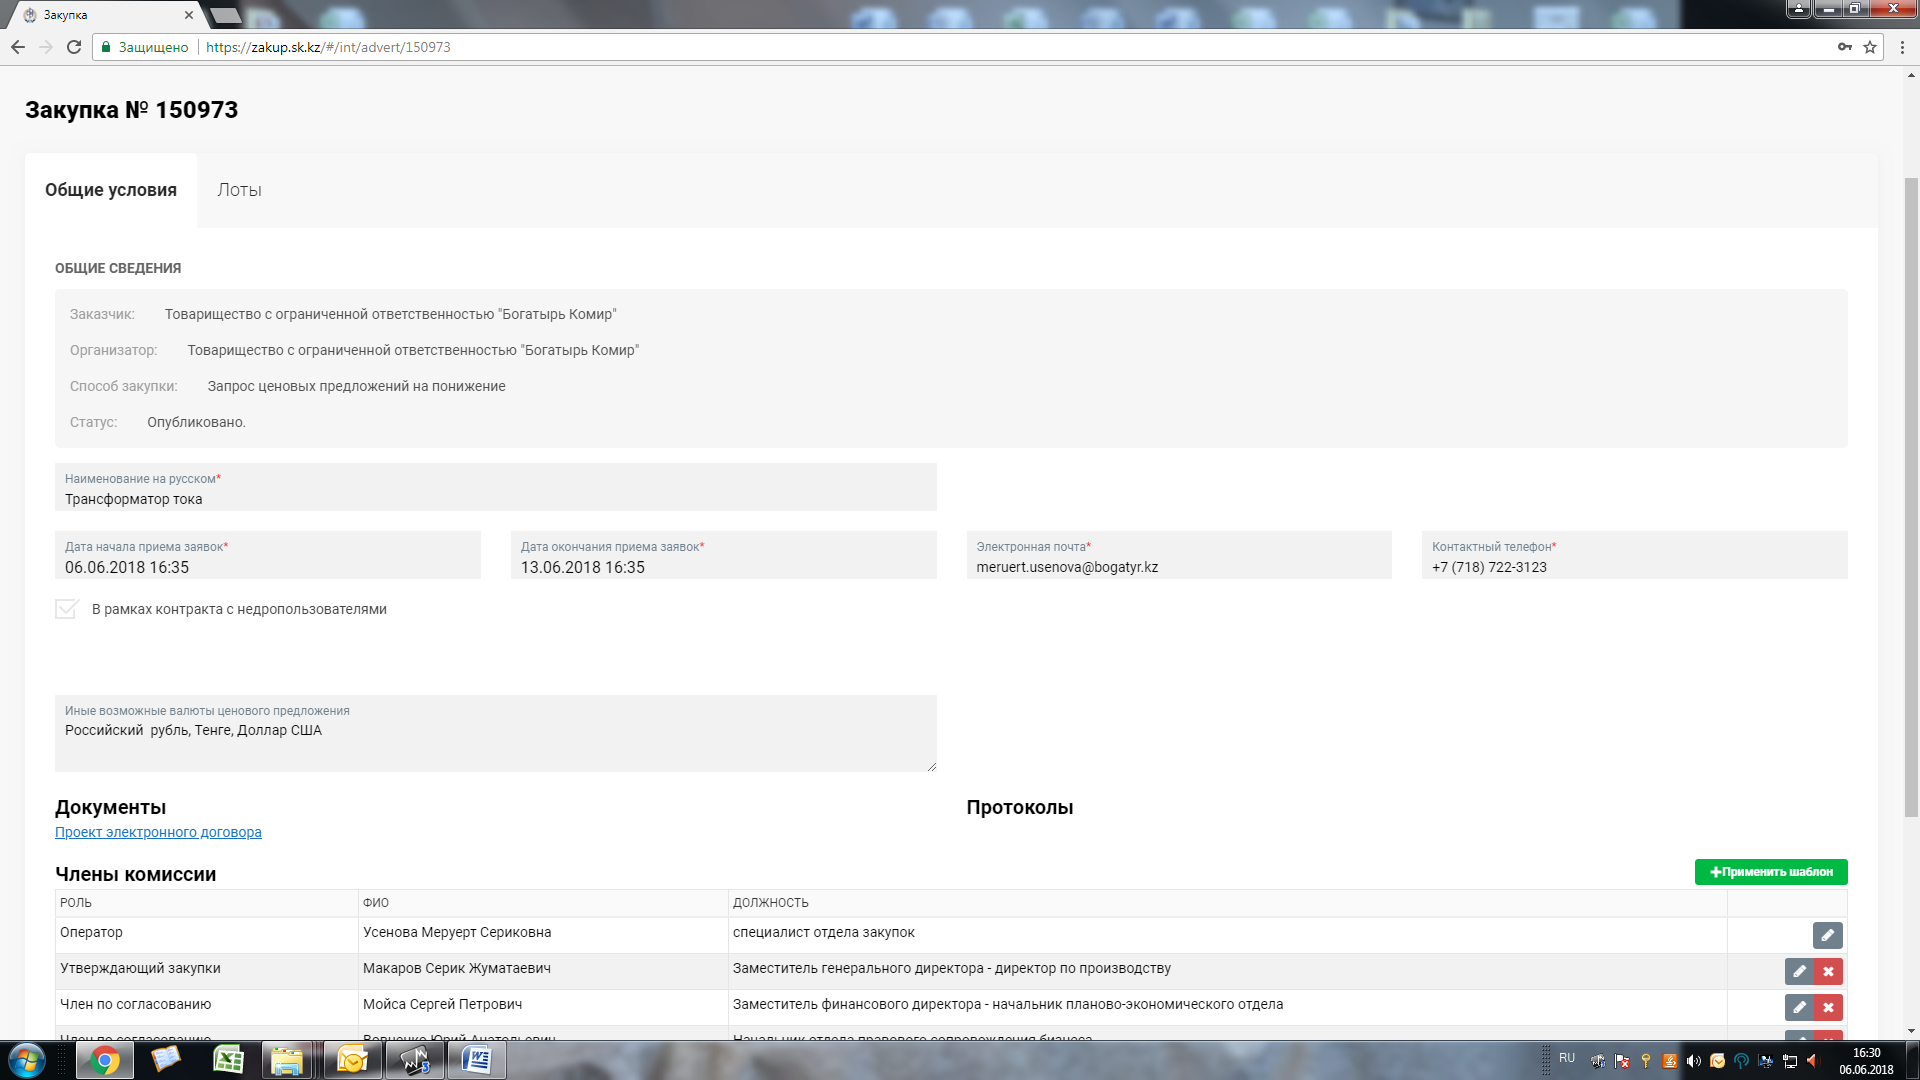Bookmark this page with the star icon

(1870, 47)
